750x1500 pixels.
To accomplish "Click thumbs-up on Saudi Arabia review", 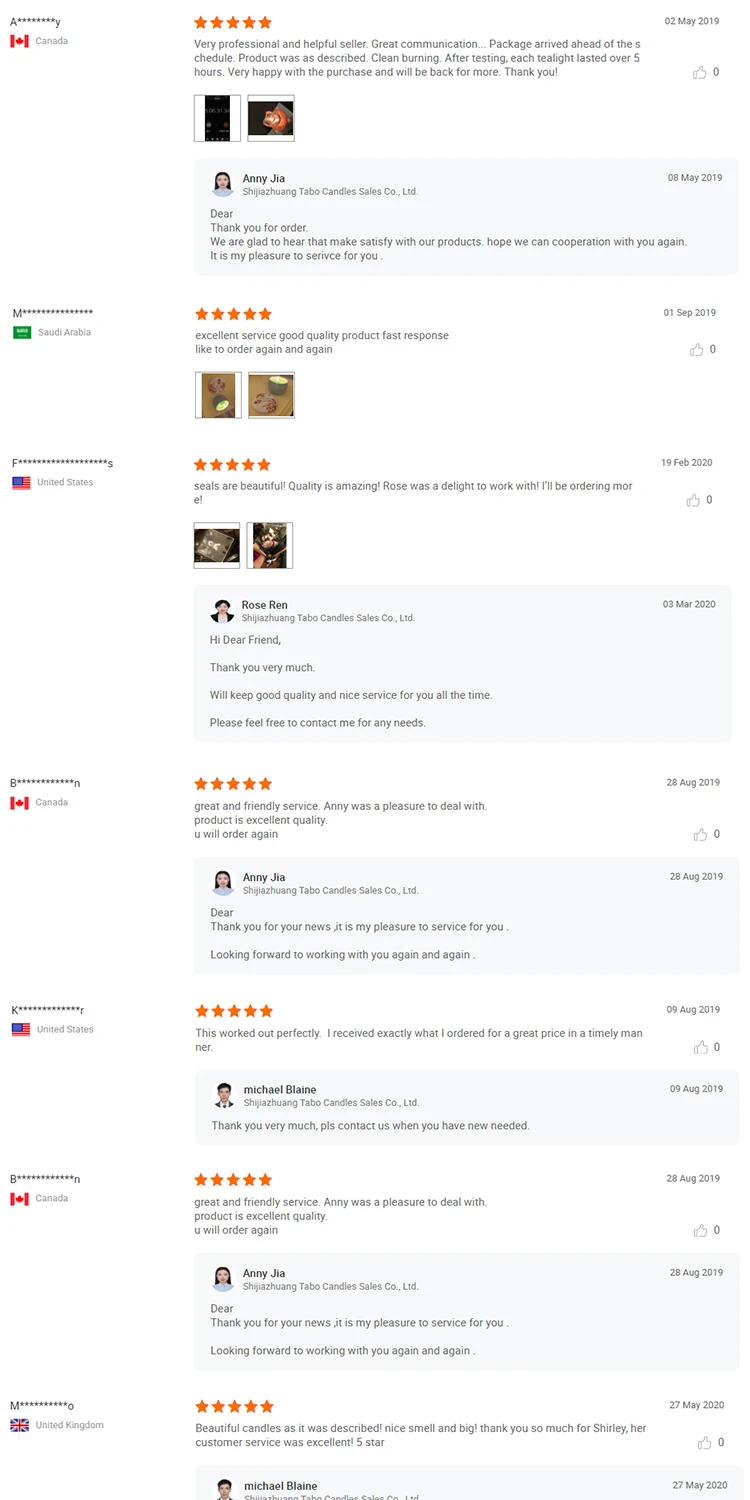I will (697, 350).
